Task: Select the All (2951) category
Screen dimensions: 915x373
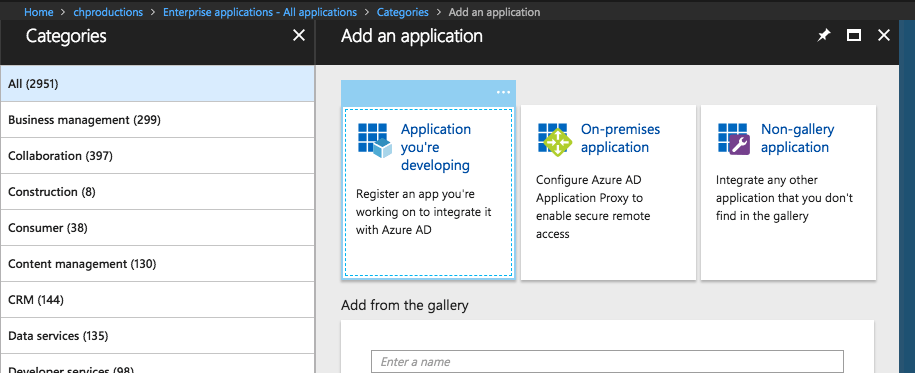Action: 157,83
